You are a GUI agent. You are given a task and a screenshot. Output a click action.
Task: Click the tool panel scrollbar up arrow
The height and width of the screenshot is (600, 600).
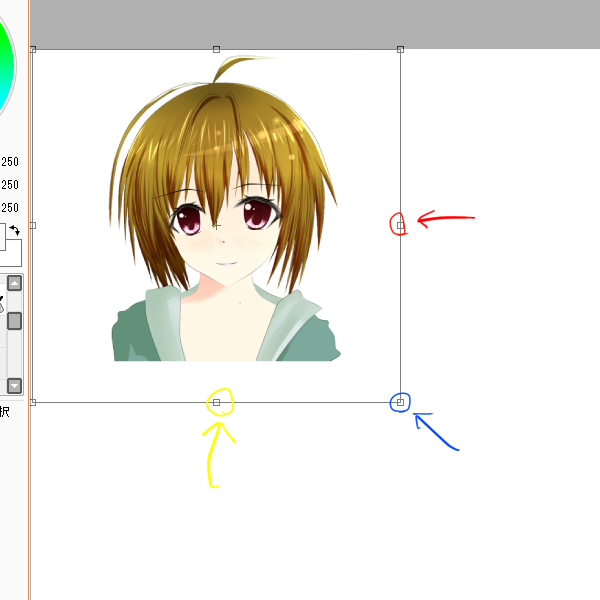point(15,284)
